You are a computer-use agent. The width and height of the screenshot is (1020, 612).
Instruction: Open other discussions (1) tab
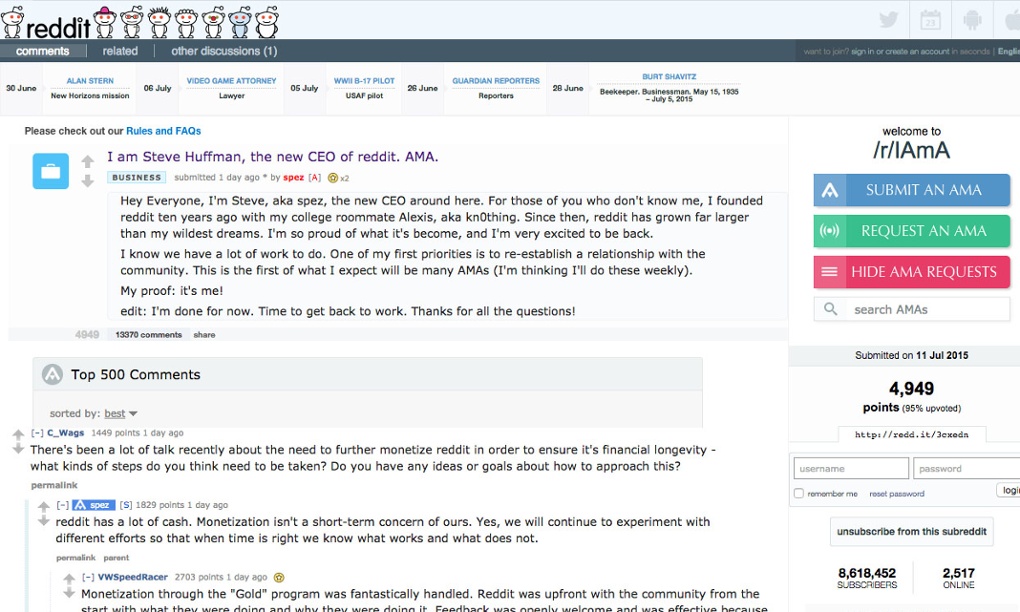point(224,51)
